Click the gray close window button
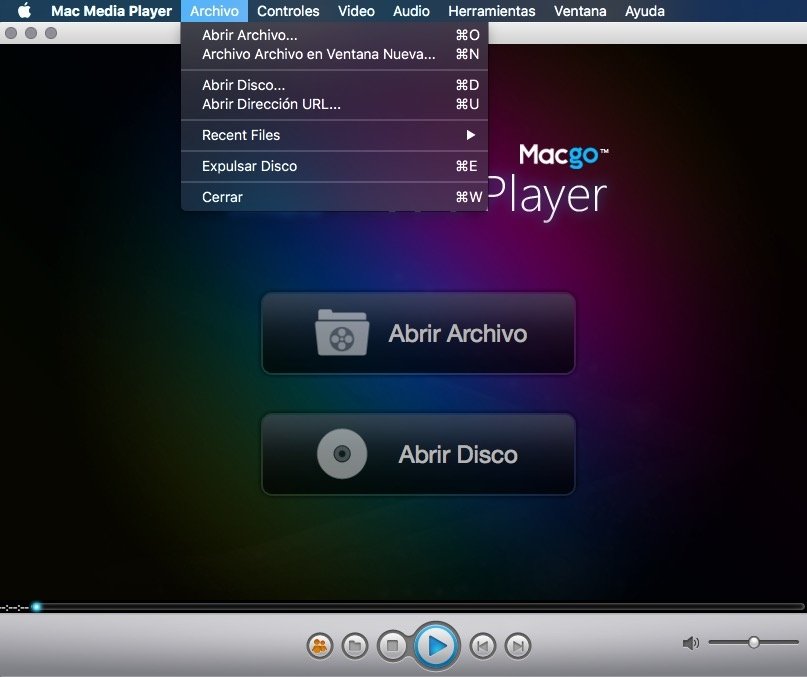 (11, 33)
